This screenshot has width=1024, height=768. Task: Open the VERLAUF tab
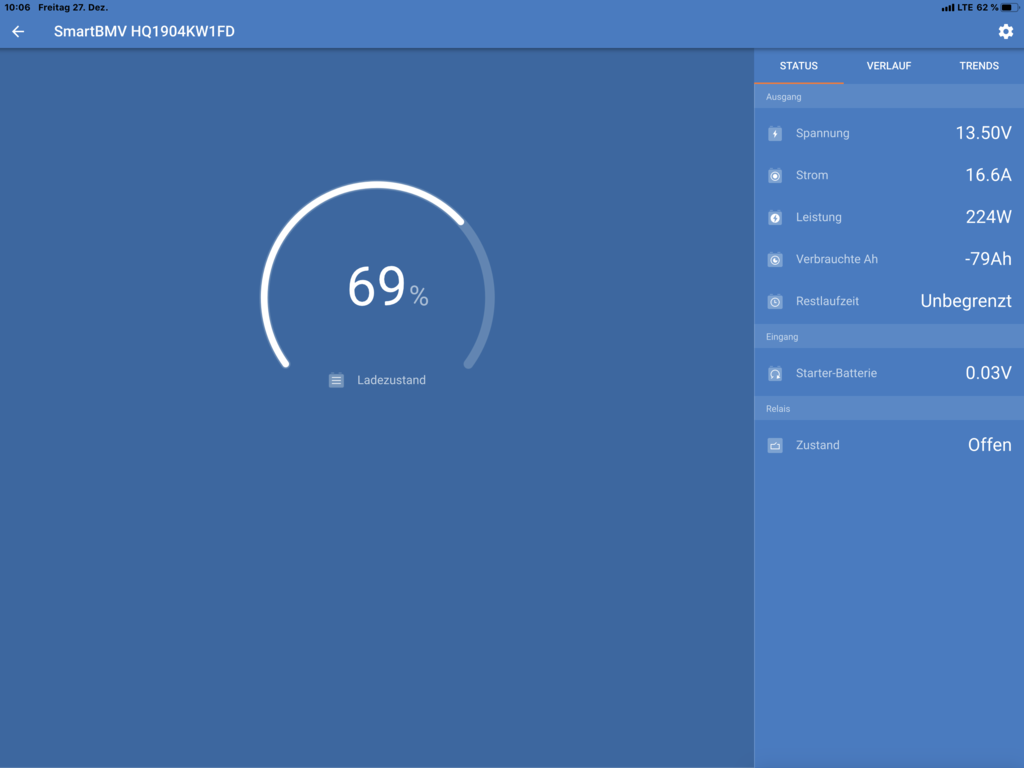tap(889, 66)
